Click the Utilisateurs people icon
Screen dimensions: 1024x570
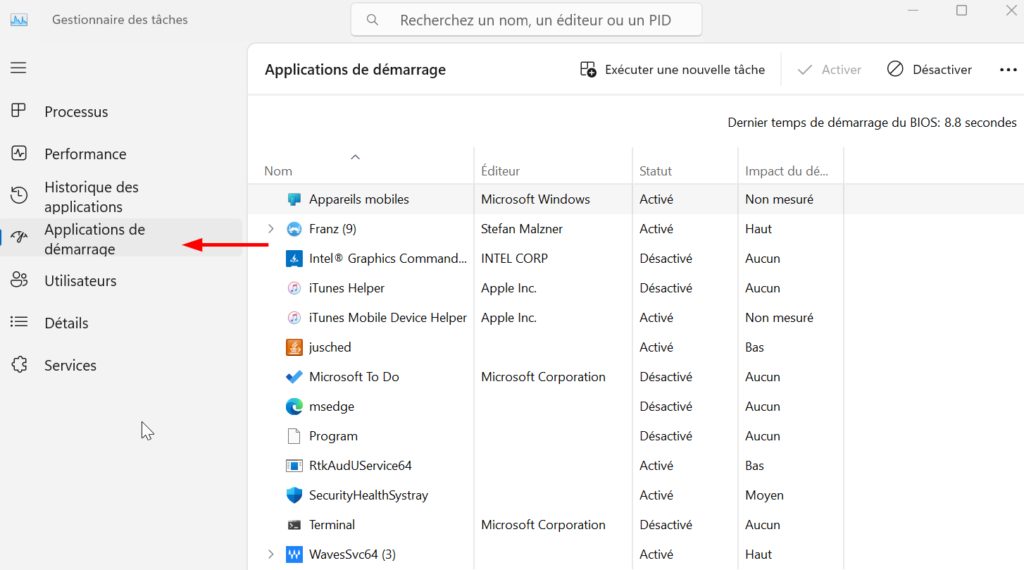click(x=19, y=280)
